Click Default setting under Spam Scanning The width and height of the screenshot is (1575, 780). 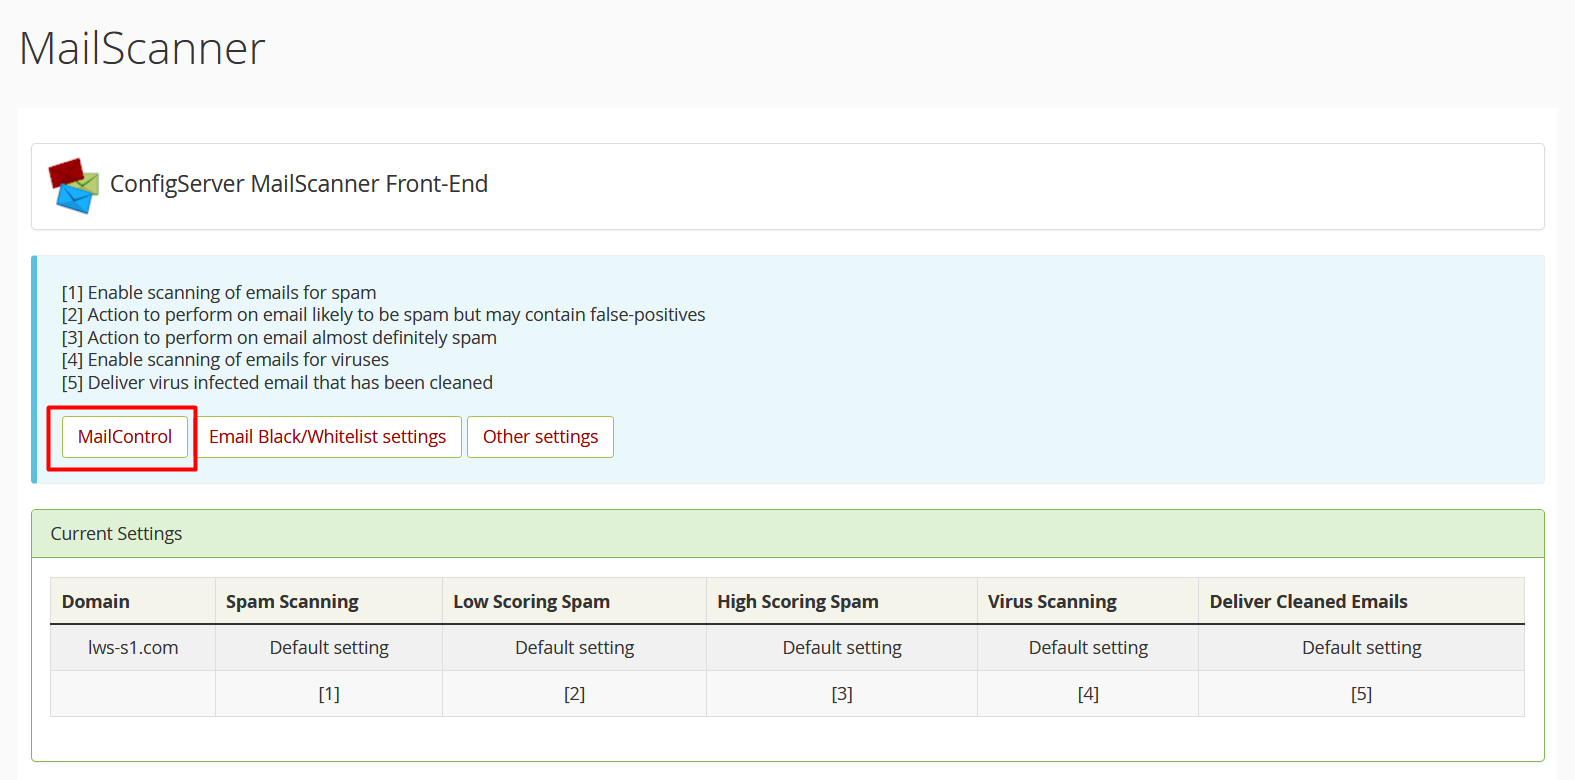[329, 647]
